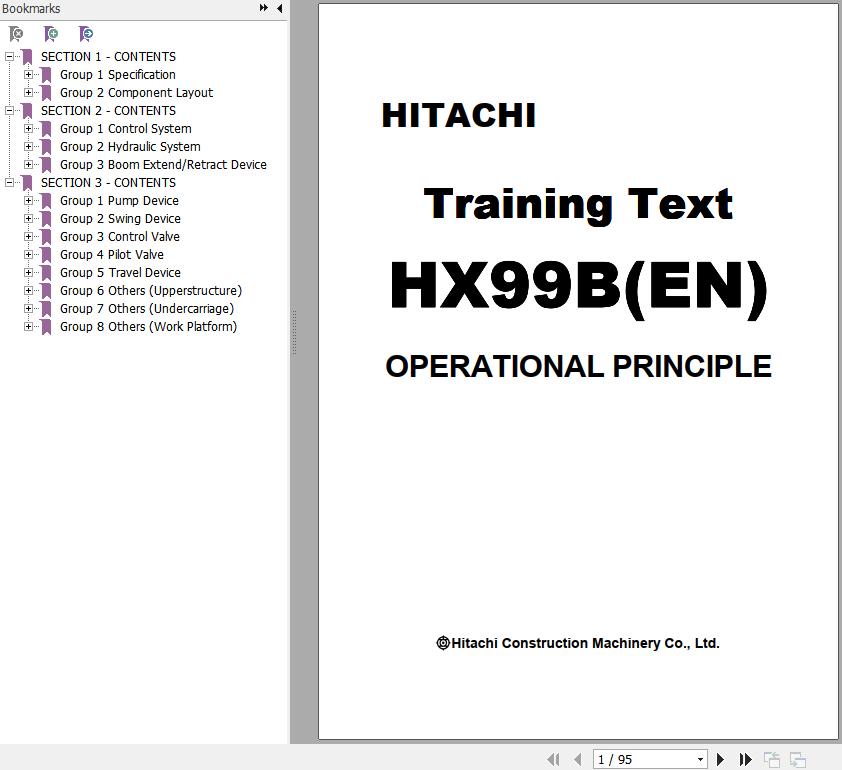The image size is (842, 770).
Task: Click the next view icon
Action: pyautogui.click(x=797, y=760)
